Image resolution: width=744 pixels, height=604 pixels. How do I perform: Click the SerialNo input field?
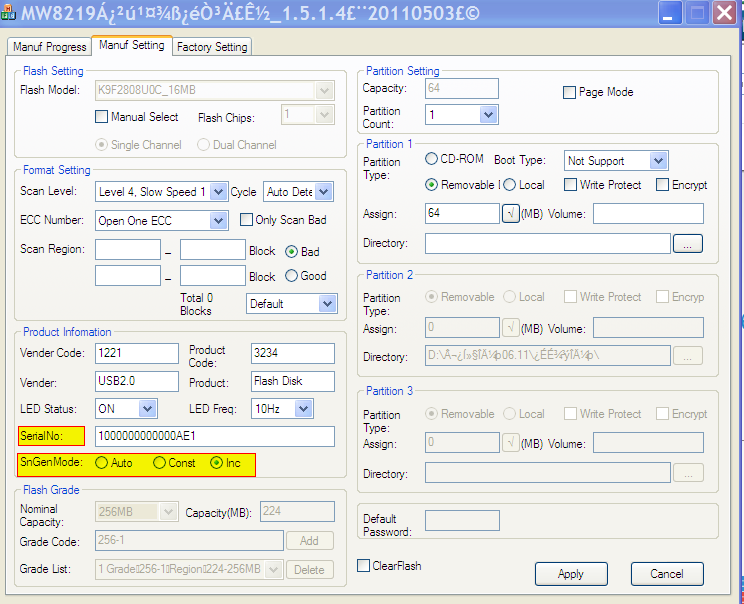[x=215, y=437]
